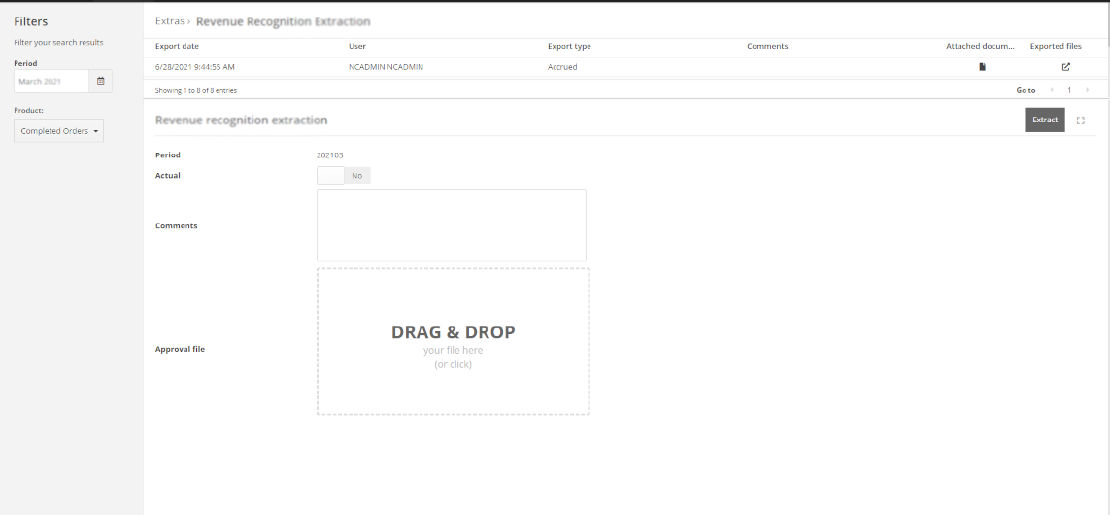The image size is (1110, 515).
Task: Select page number 1 in pagination
Action: tap(1068, 90)
